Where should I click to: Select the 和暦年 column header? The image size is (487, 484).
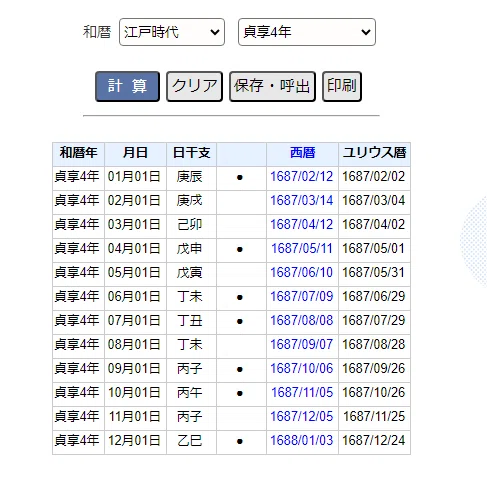[78, 153]
